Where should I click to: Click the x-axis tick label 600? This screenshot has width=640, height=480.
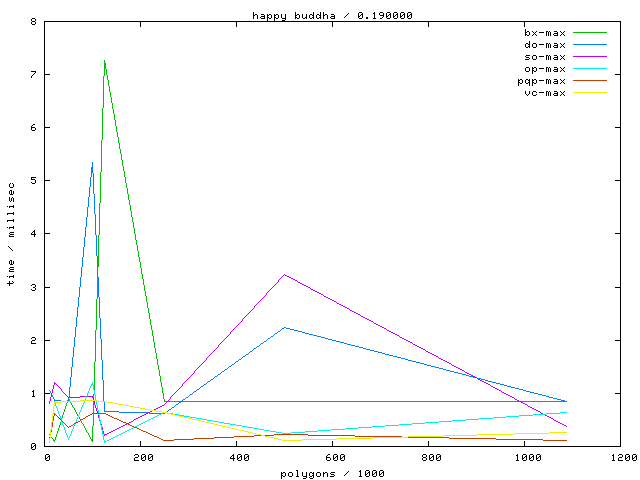(335, 457)
